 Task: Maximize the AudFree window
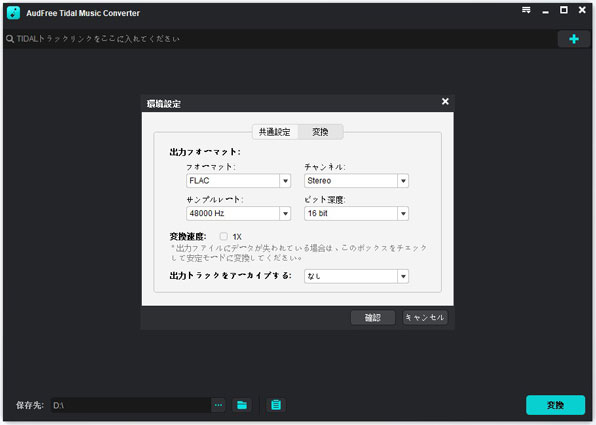click(564, 10)
